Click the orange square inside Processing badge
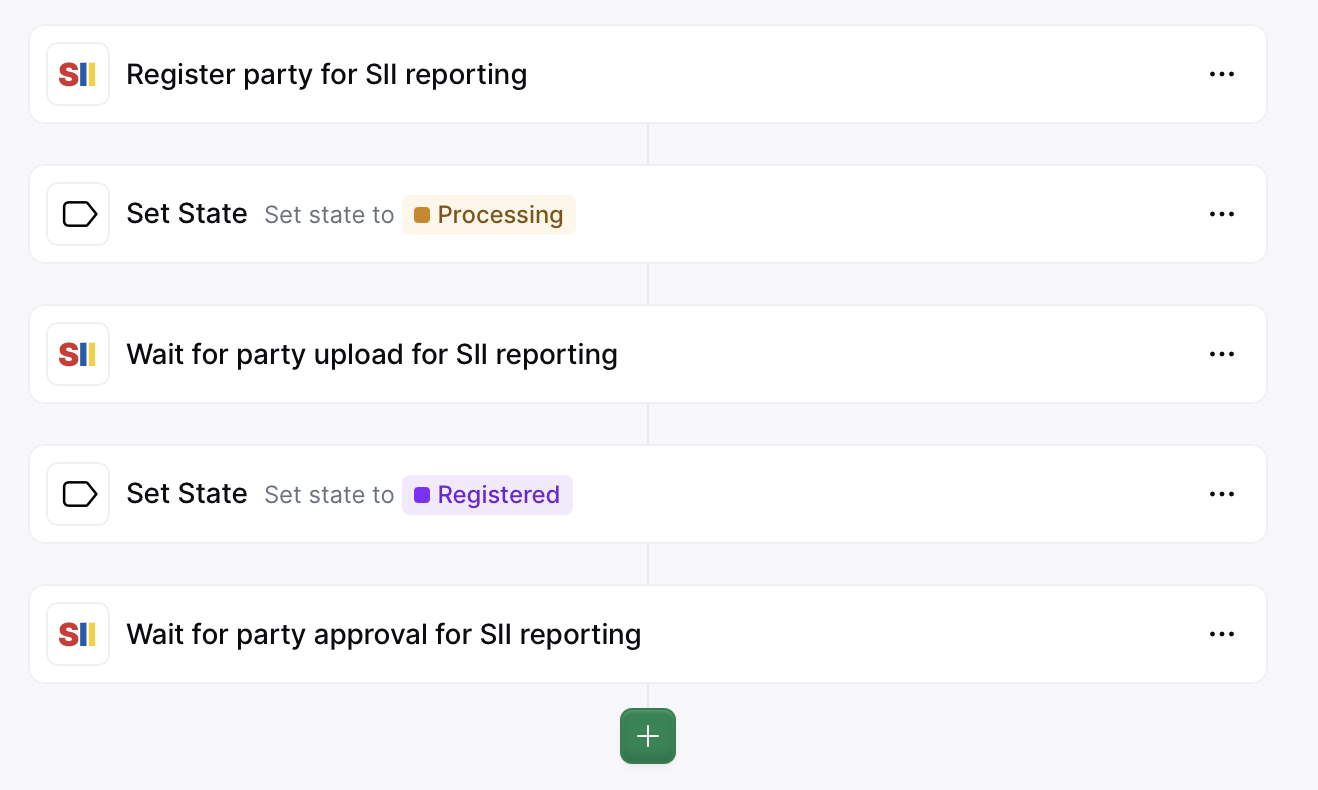 [x=420, y=214]
